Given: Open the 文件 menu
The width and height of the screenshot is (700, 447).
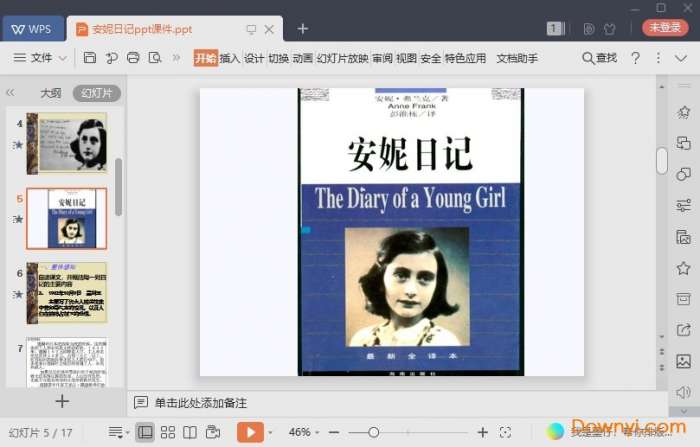Looking at the screenshot, I should (x=42, y=58).
